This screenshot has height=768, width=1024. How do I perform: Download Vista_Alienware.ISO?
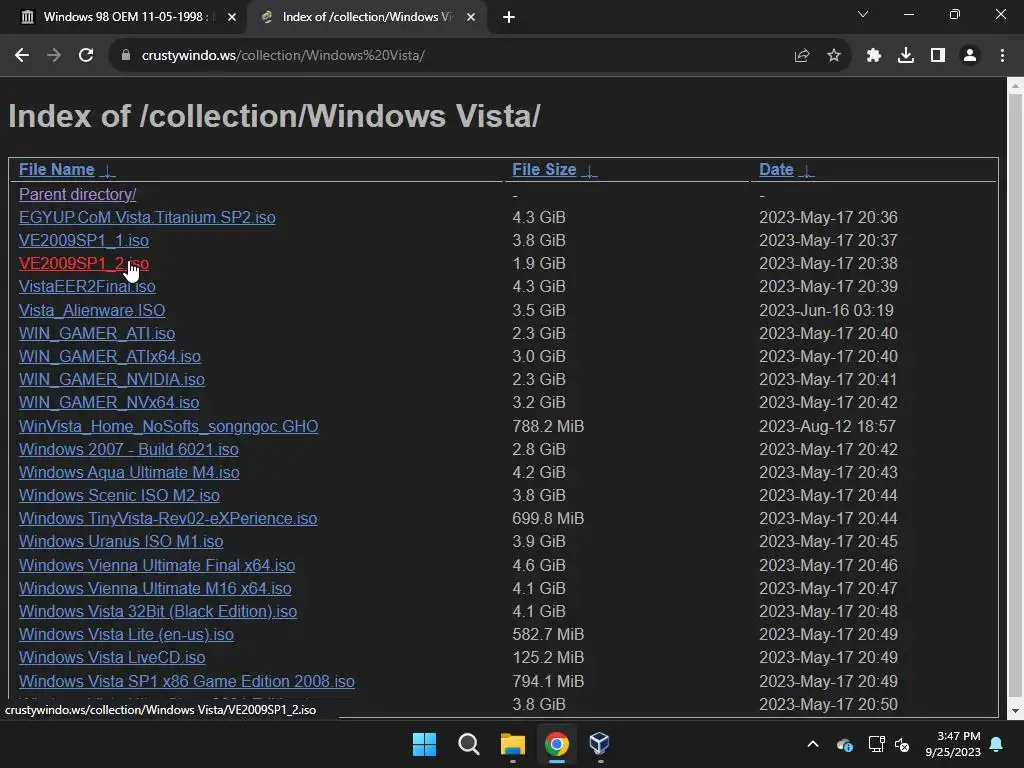[x=92, y=310]
